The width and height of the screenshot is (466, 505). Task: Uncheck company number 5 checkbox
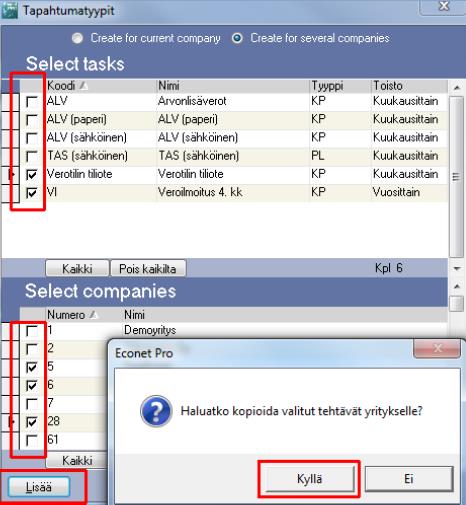pyautogui.click(x=32, y=367)
